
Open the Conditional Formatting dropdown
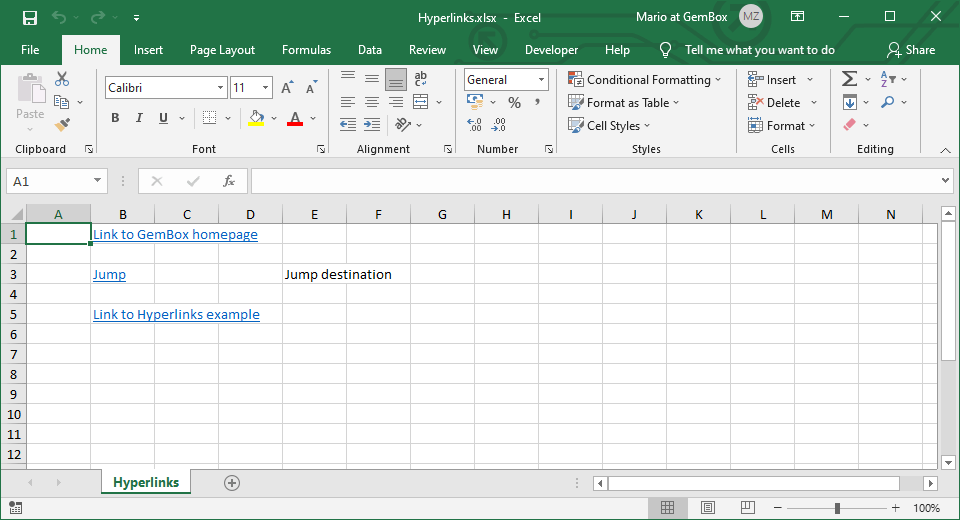645,80
